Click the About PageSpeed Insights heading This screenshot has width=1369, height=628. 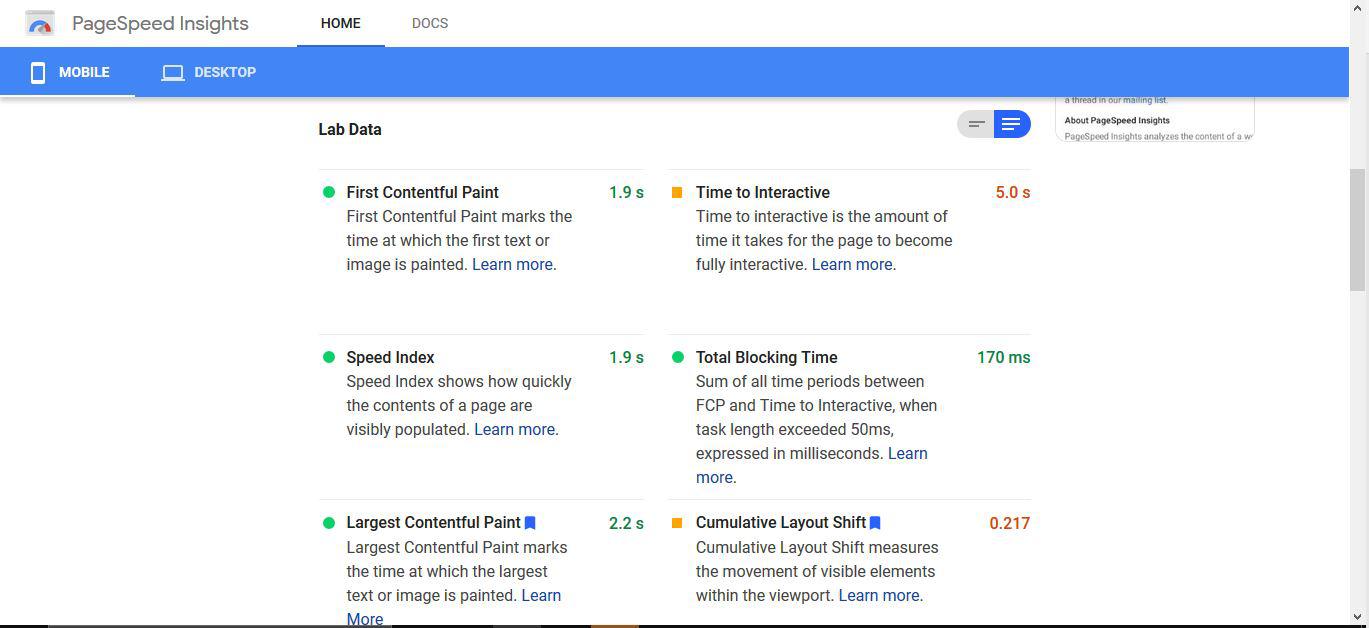1117,120
